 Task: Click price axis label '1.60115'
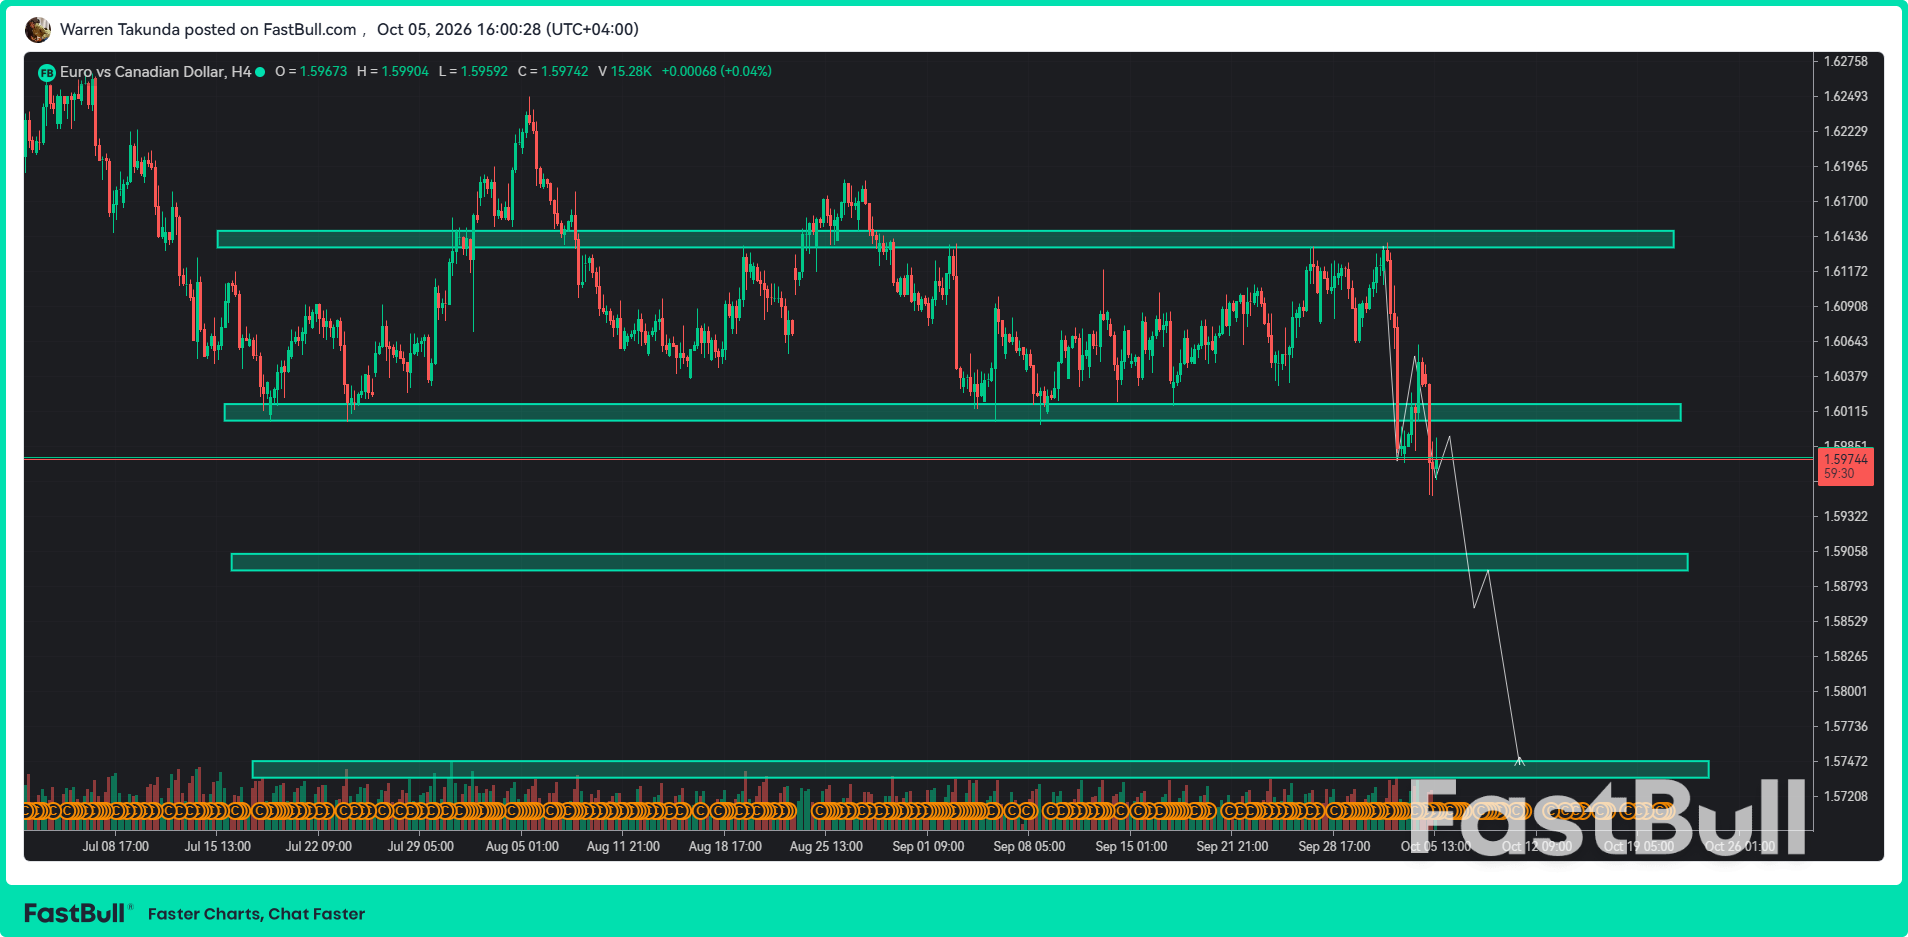pos(1846,412)
